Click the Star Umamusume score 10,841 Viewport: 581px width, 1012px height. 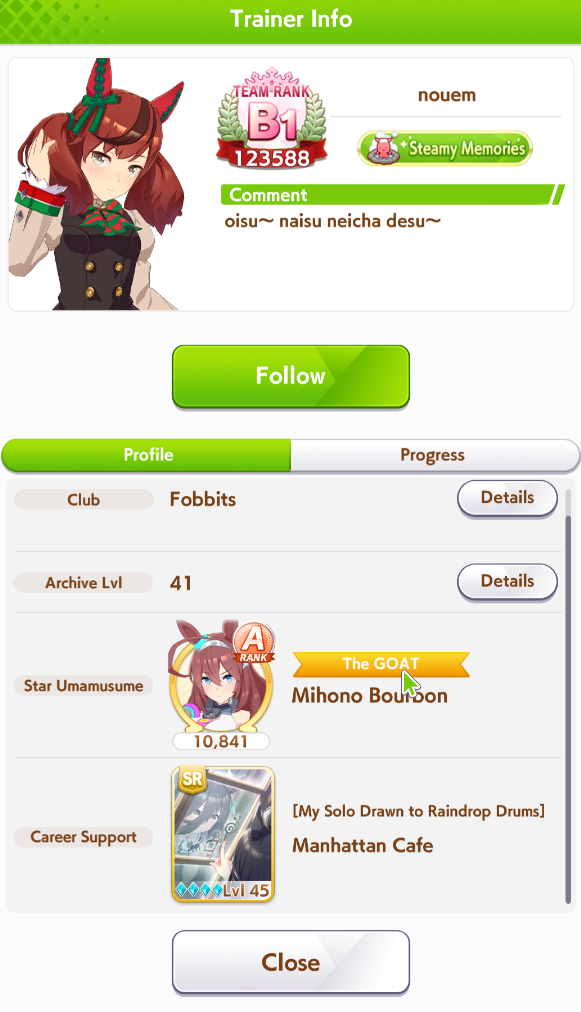221,742
